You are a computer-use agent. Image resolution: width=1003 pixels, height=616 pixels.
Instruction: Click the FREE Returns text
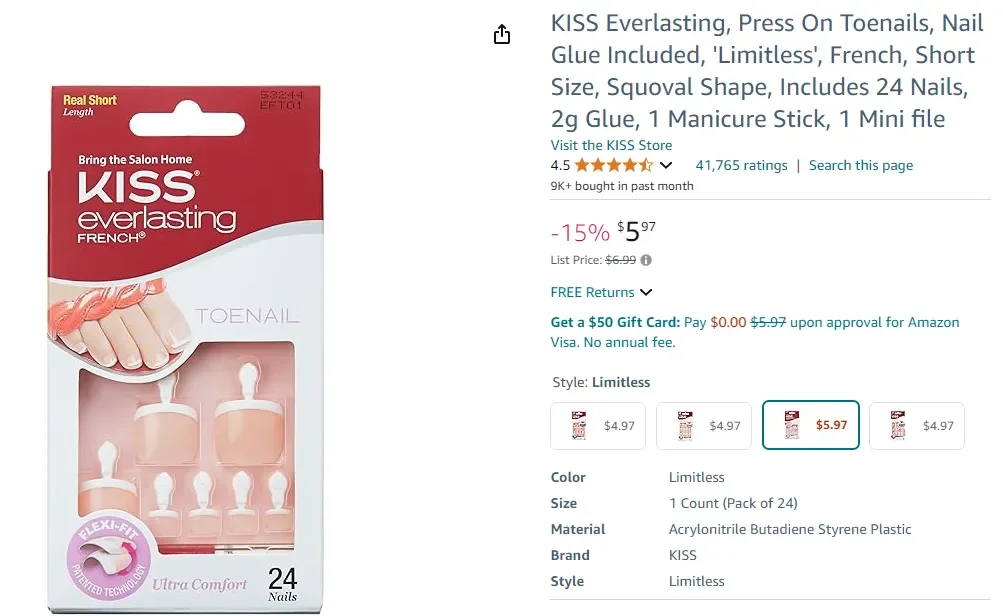592,293
